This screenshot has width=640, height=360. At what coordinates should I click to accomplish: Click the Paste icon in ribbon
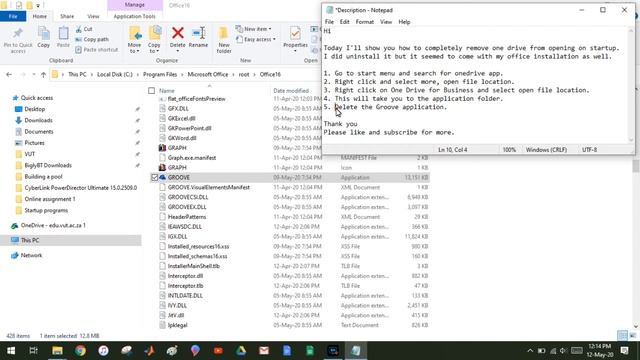click(x=63, y=34)
